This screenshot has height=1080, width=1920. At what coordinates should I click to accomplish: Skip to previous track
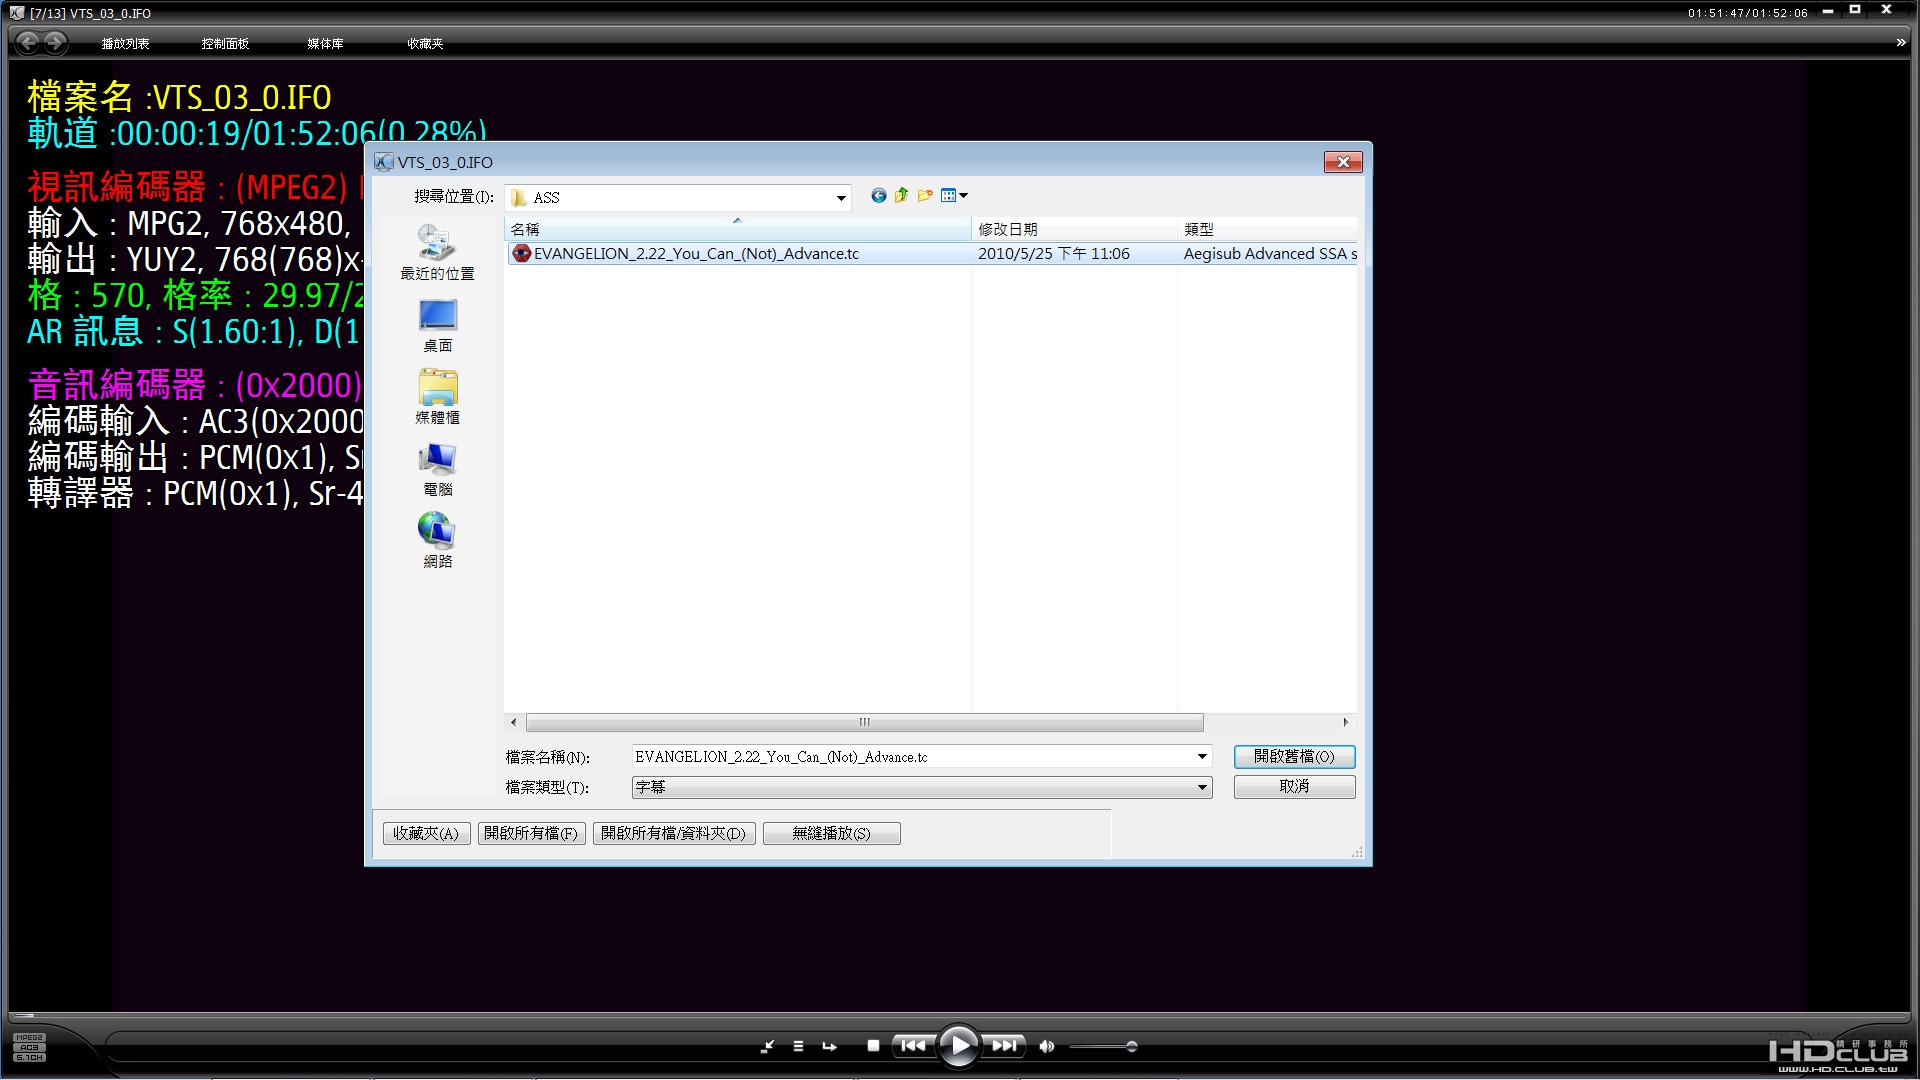click(x=913, y=1046)
